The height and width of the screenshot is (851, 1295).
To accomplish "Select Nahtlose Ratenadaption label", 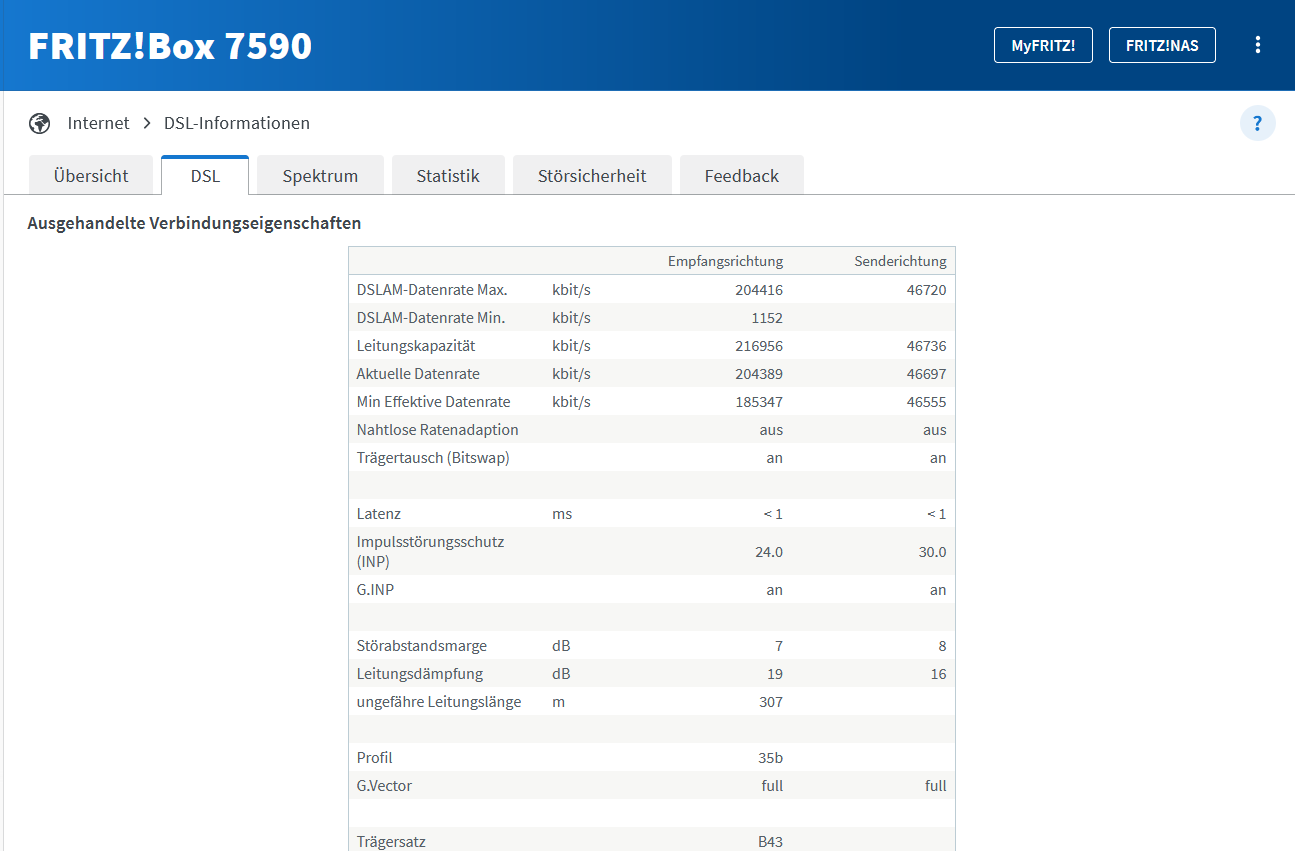I will point(437,430).
